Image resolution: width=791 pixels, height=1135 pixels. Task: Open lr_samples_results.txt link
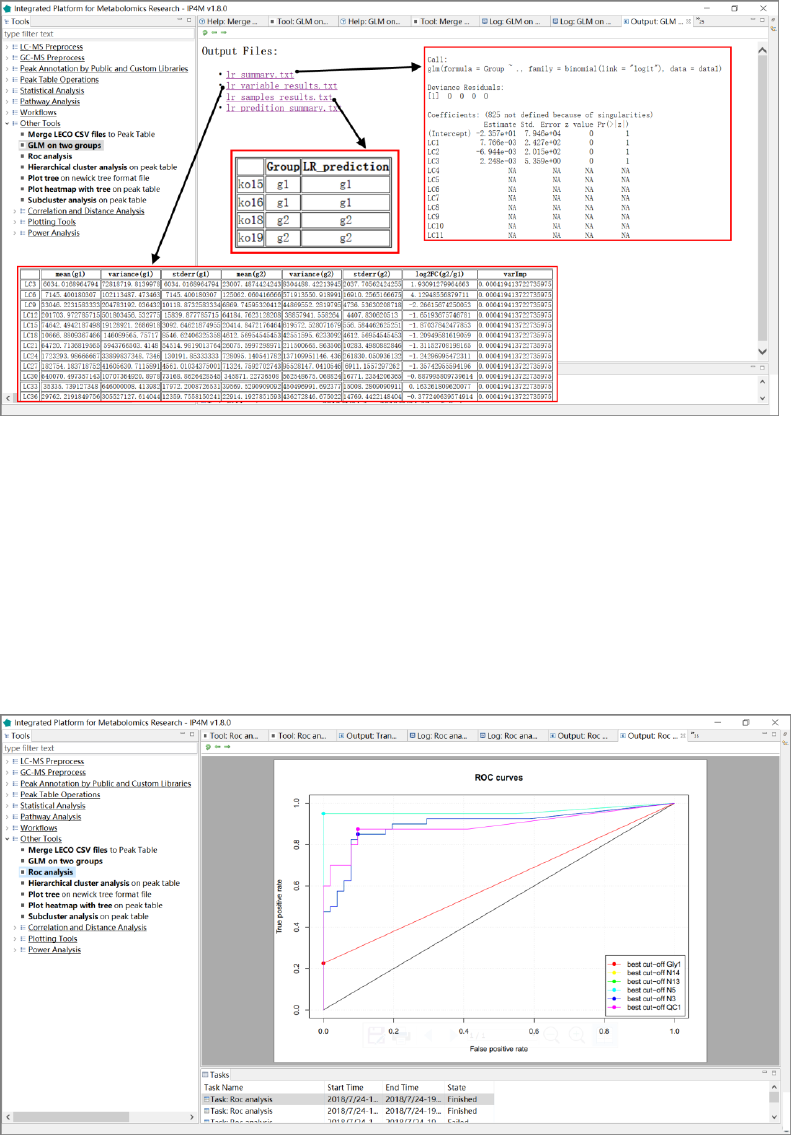click(279, 97)
